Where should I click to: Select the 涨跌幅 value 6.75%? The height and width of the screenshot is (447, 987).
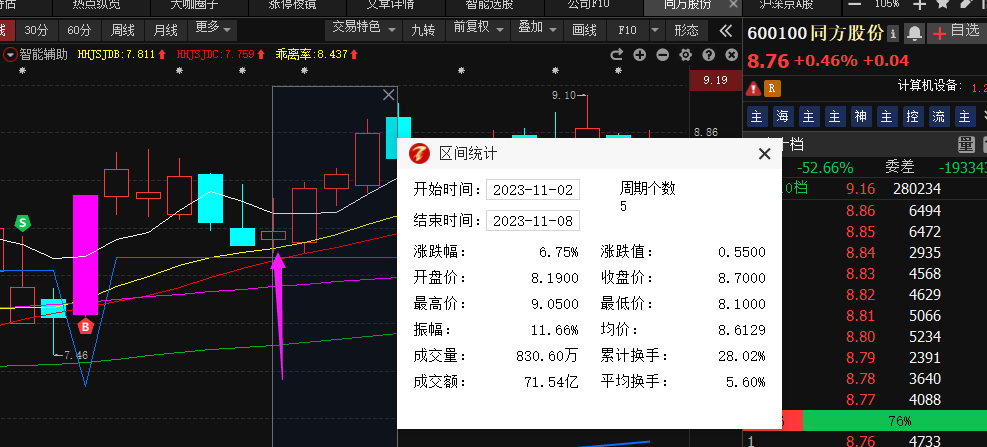558,252
